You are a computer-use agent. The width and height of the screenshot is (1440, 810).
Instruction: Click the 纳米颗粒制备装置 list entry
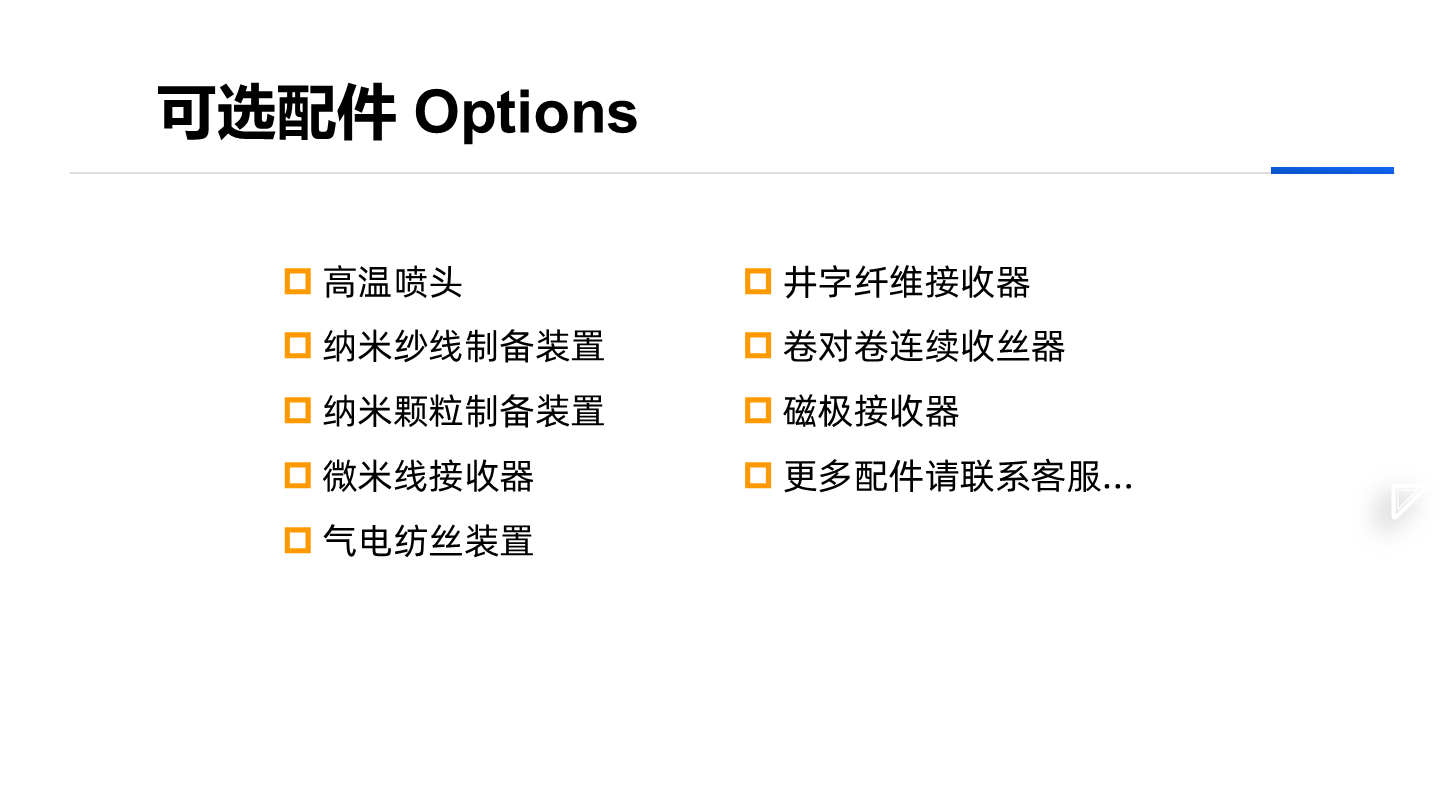tap(463, 412)
